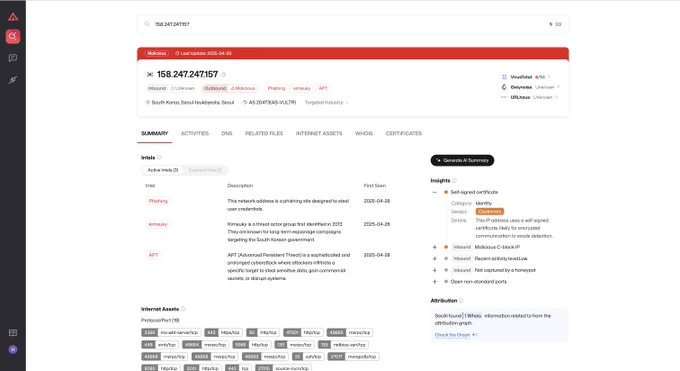Select the Active Intels toggle

coord(163,170)
